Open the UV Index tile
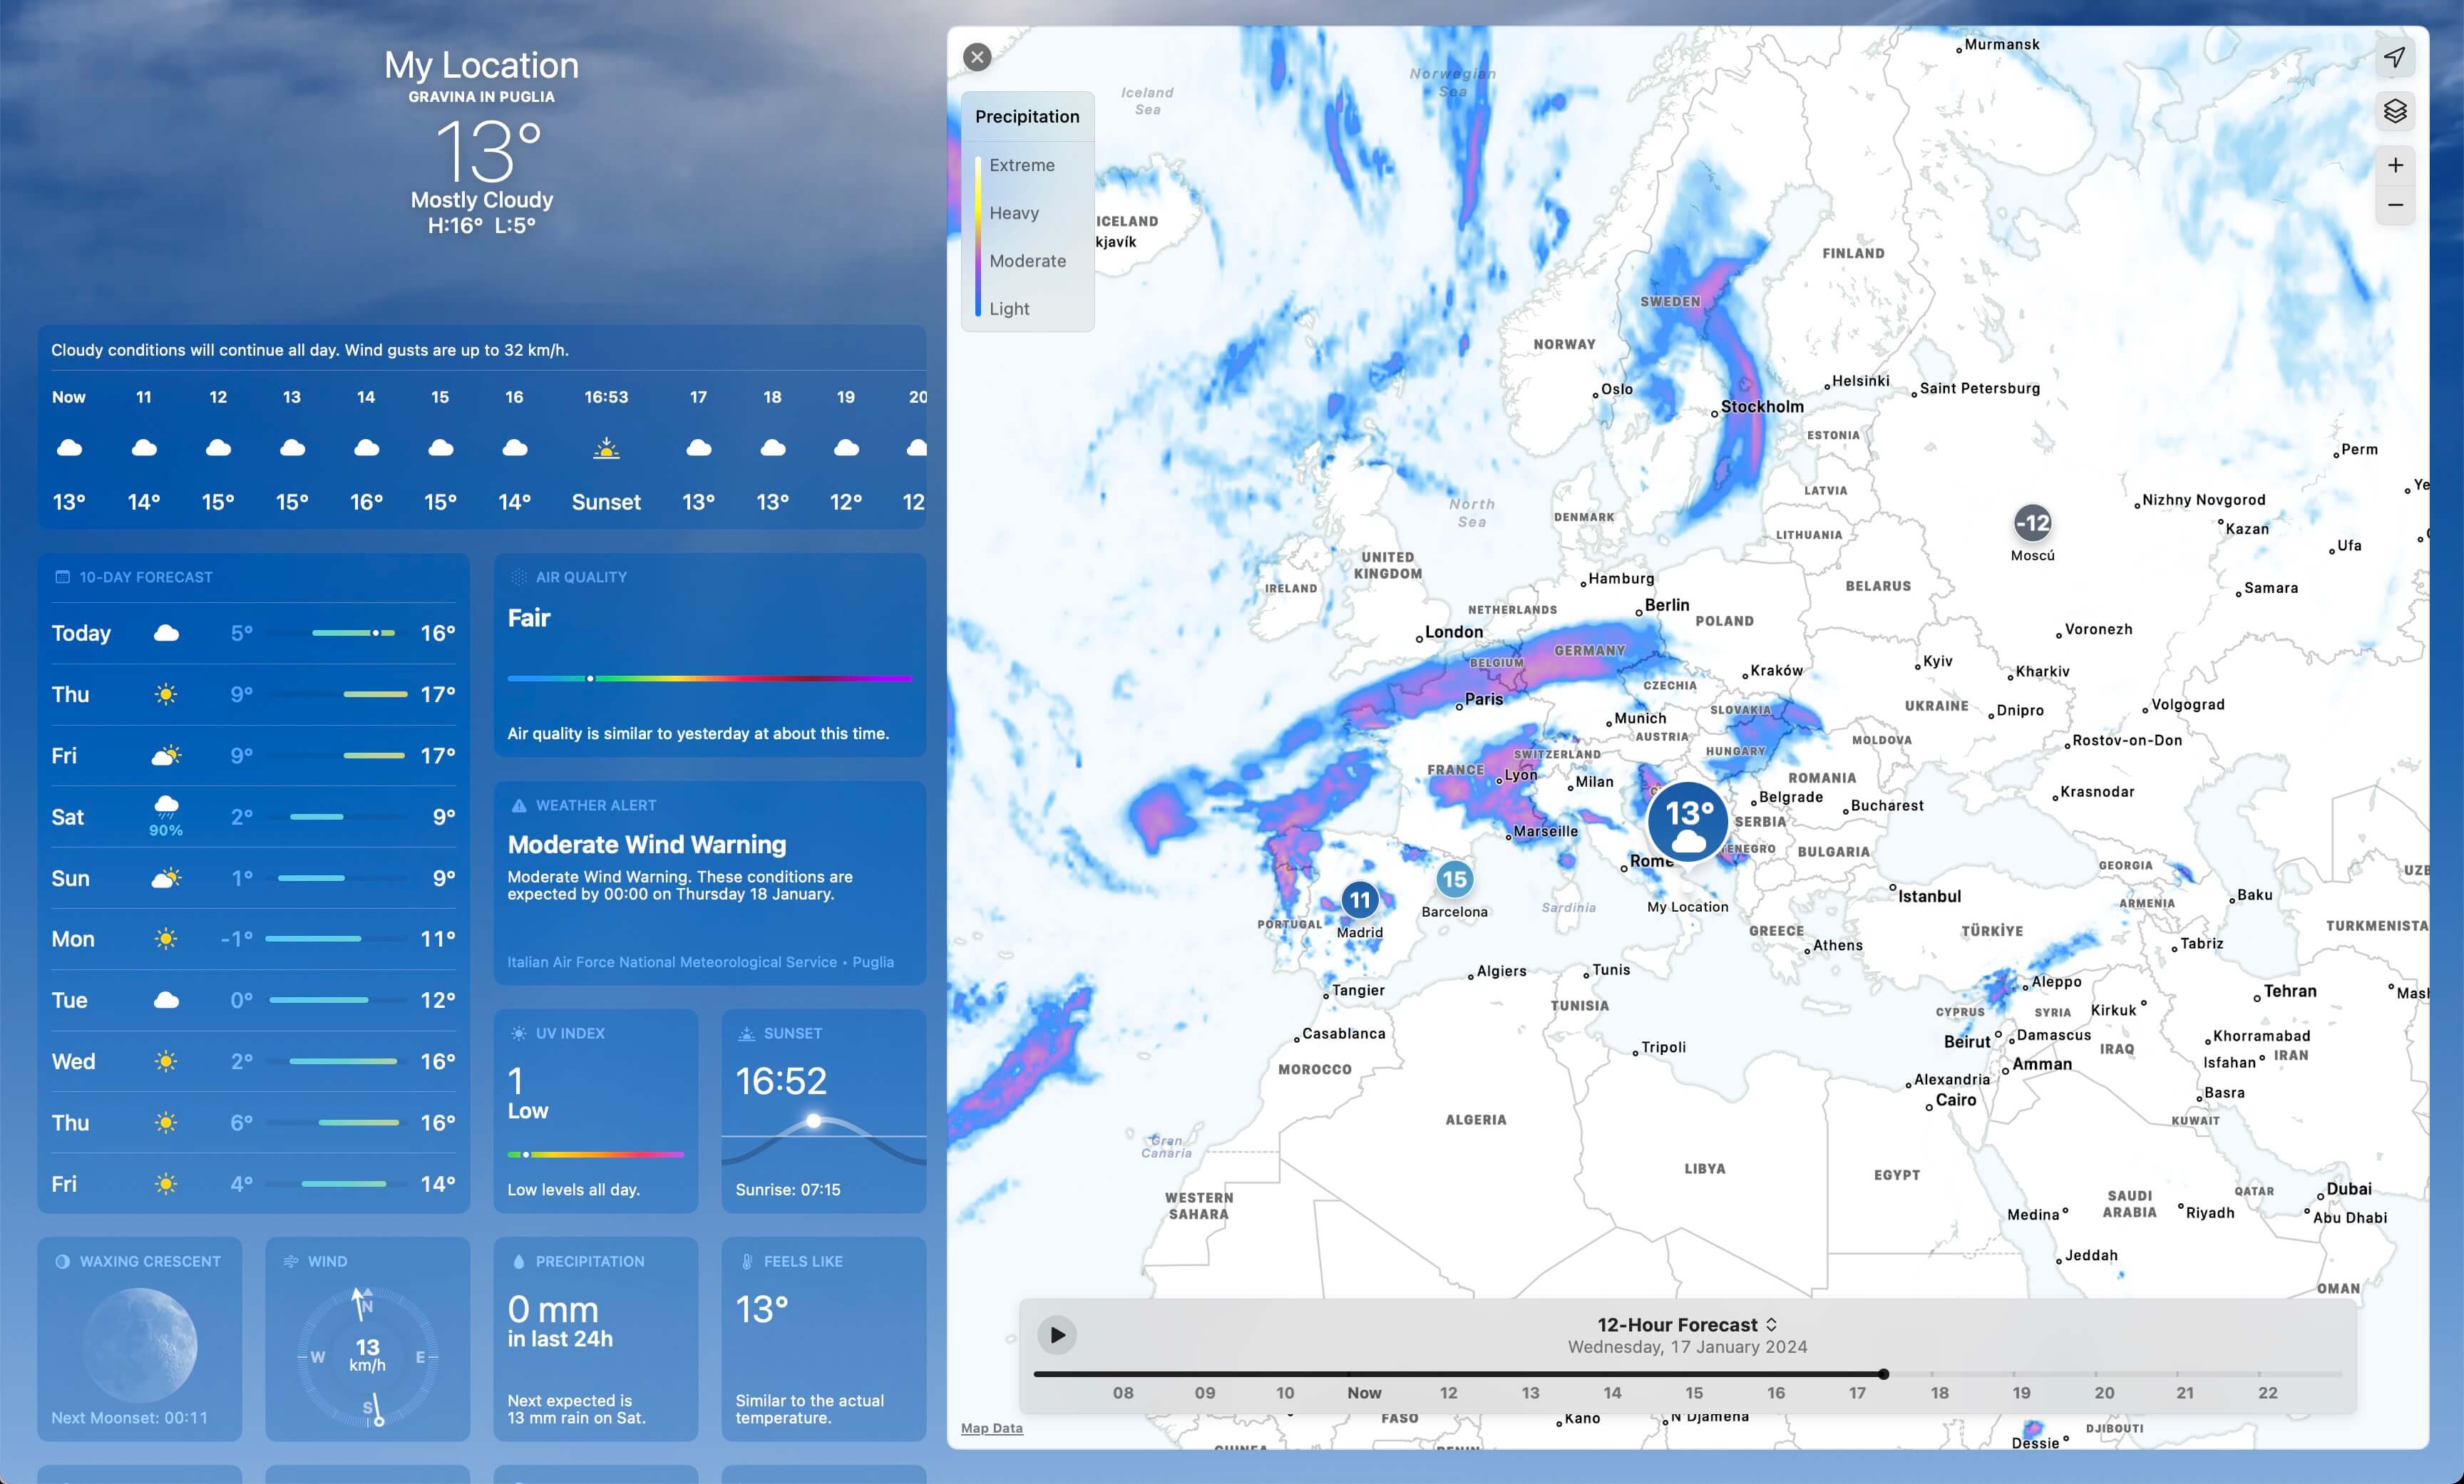 pos(595,1110)
